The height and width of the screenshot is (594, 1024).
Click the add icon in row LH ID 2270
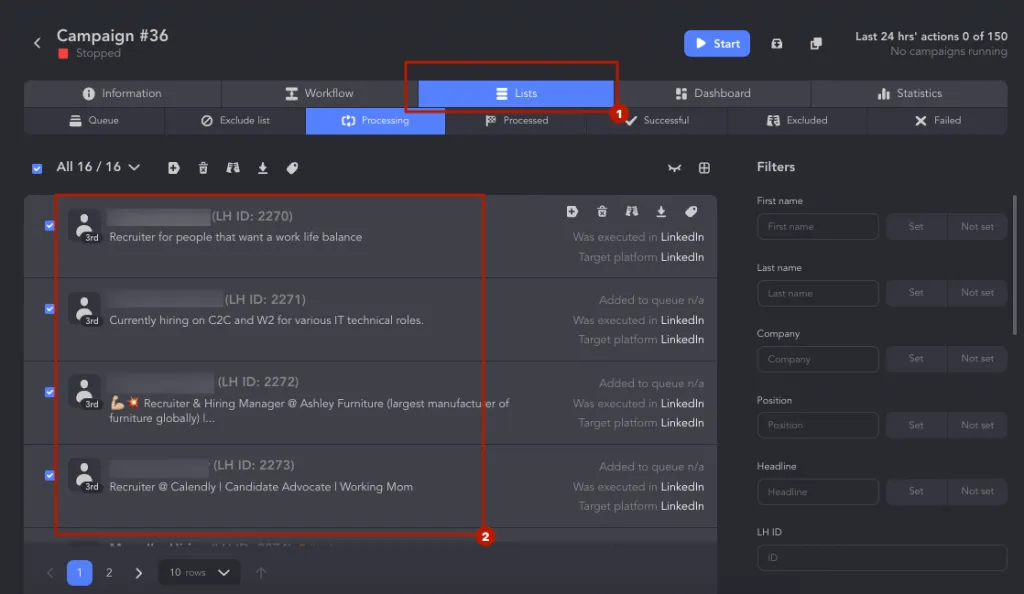[x=572, y=211]
